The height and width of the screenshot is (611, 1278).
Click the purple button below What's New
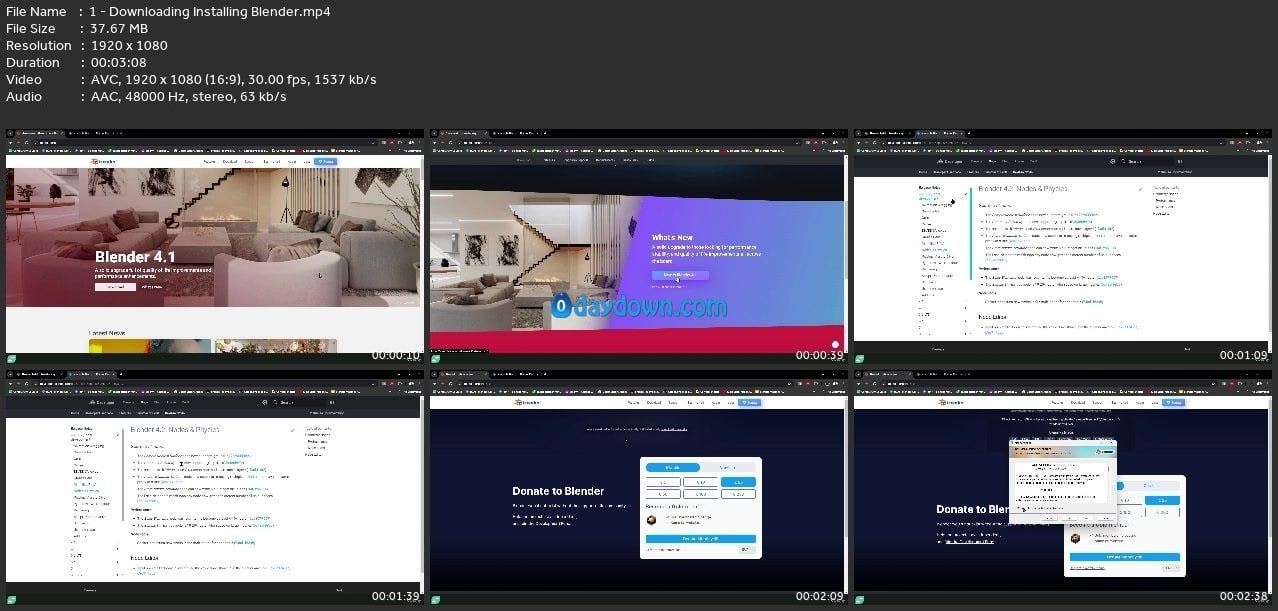[x=680, y=274]
